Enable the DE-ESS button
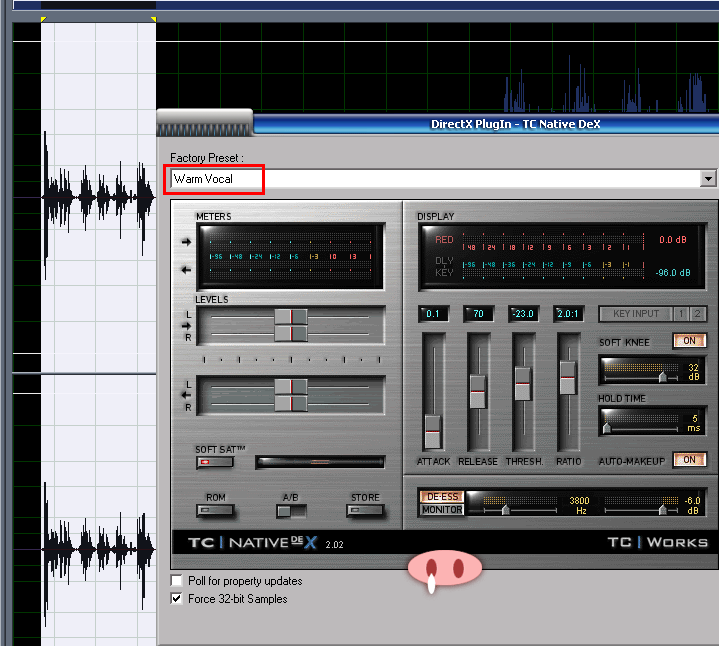Image resolution: width=719 pixels, height=646 pixels. 442,497
